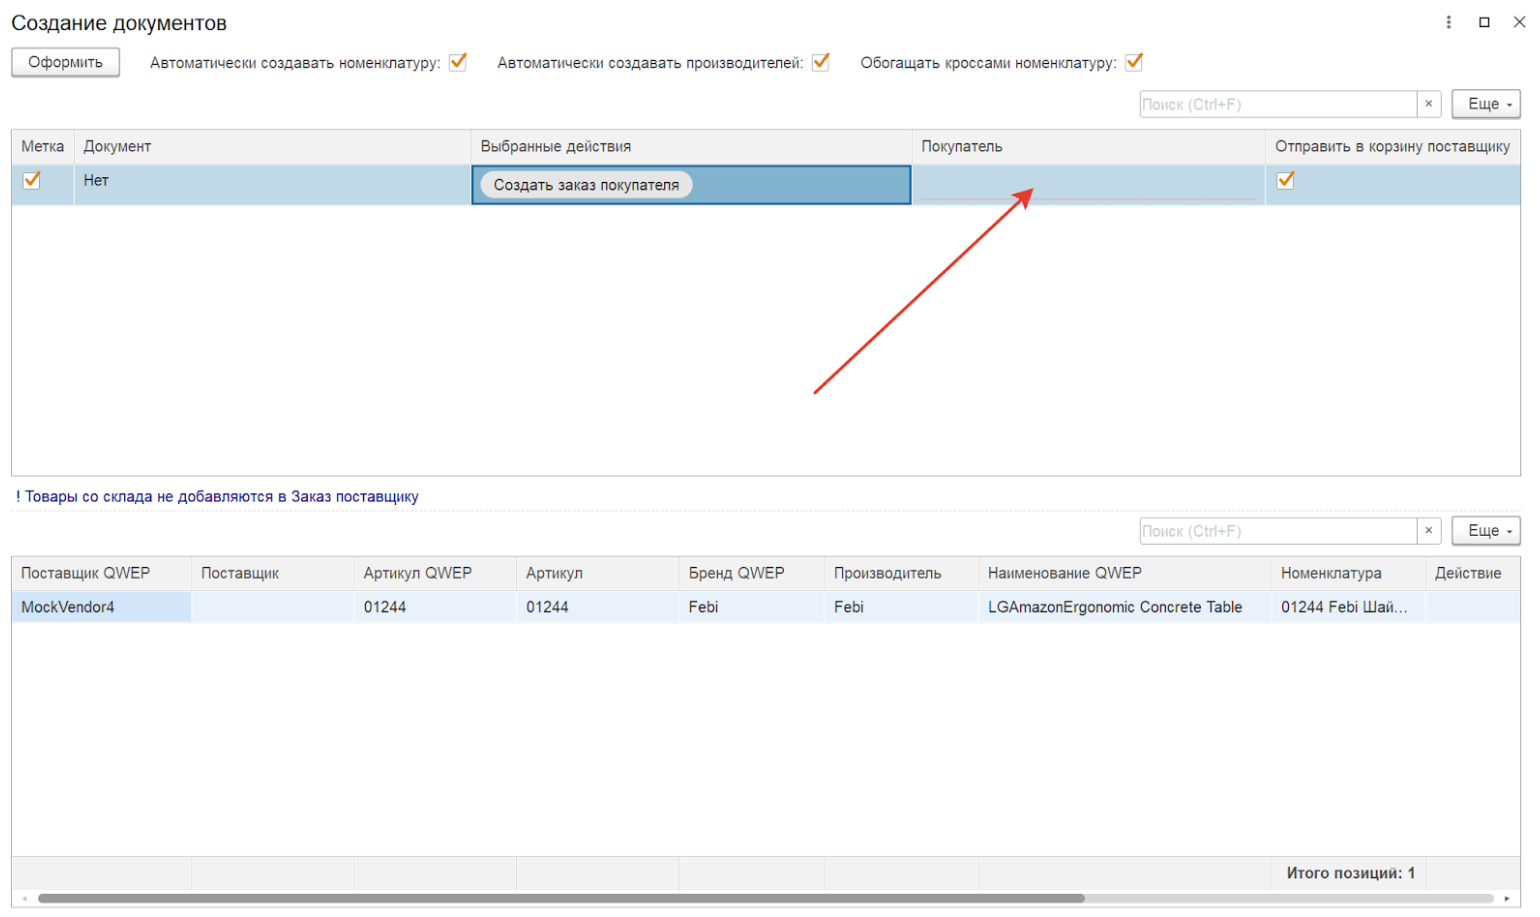Sort by the Поставщик QWEP column header
Image resolution: width=1540 pixels, height=917 pixels.
pyautogui.click(x=86, y=573)
